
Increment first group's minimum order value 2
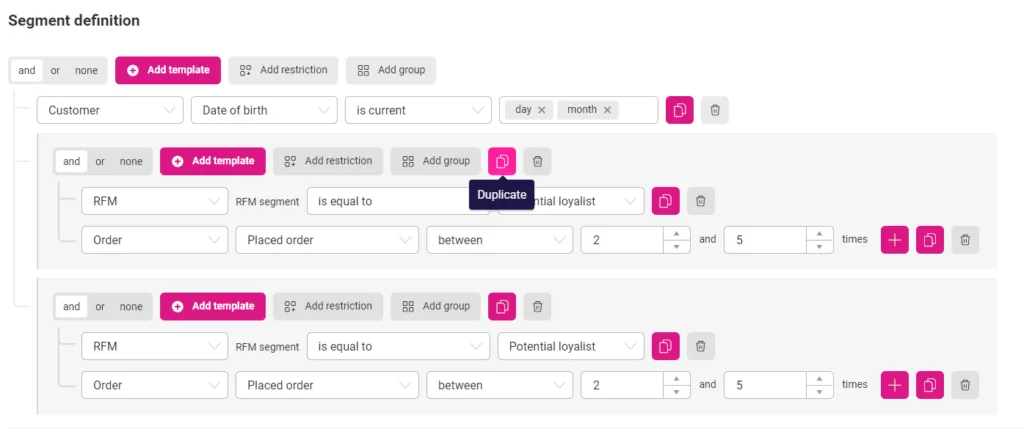[x=677, y=234]
